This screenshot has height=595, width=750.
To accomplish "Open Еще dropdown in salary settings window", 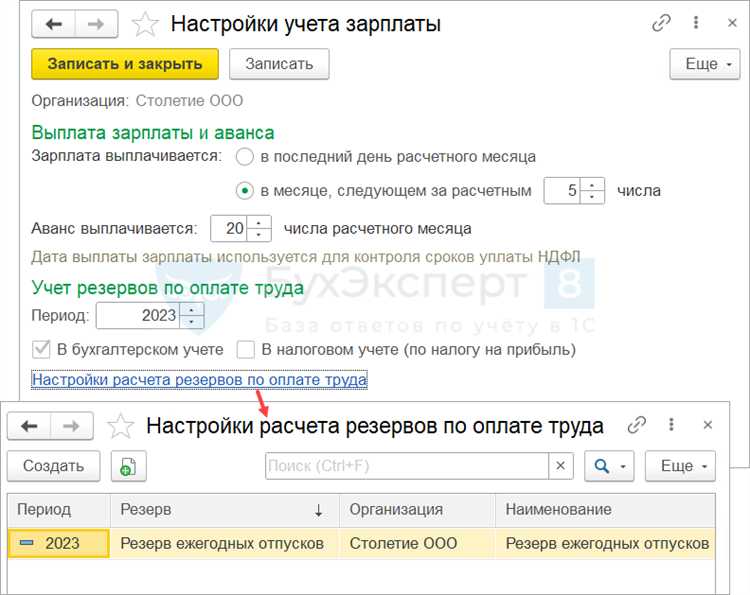I will (x=705, y=64).
